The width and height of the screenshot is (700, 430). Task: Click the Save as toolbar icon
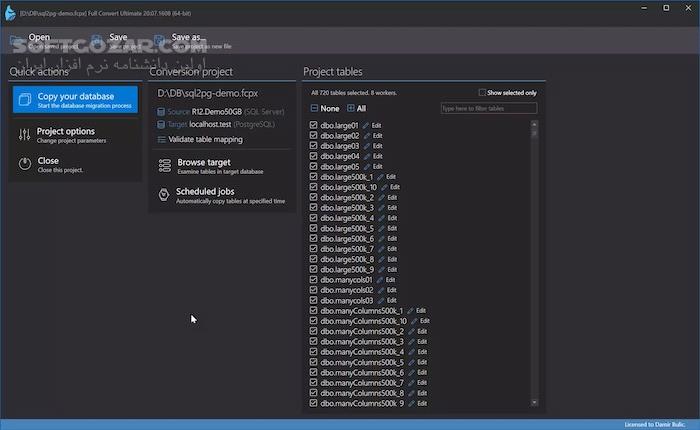[159, 40]
